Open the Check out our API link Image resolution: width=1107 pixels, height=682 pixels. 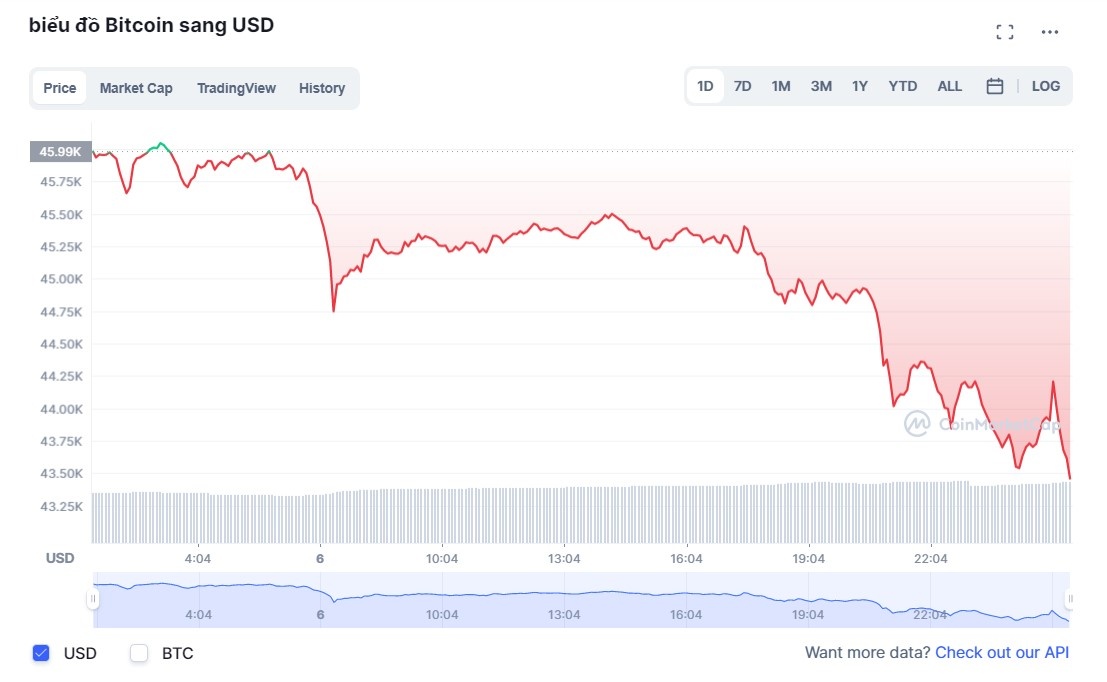click(x=1003, y=652)
